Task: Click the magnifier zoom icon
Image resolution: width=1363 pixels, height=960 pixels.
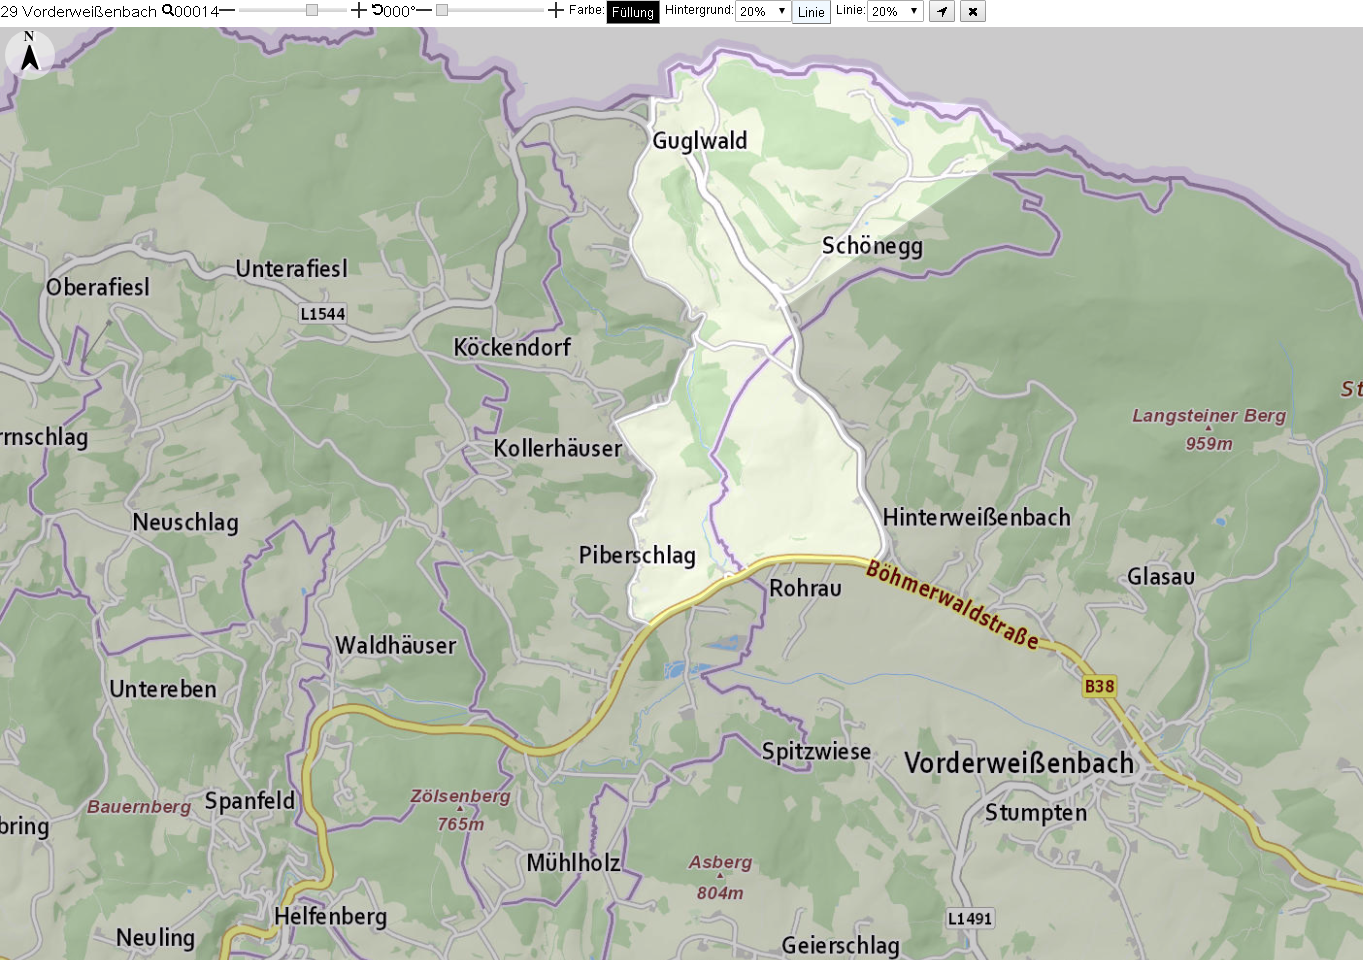Action: point(167,10)
